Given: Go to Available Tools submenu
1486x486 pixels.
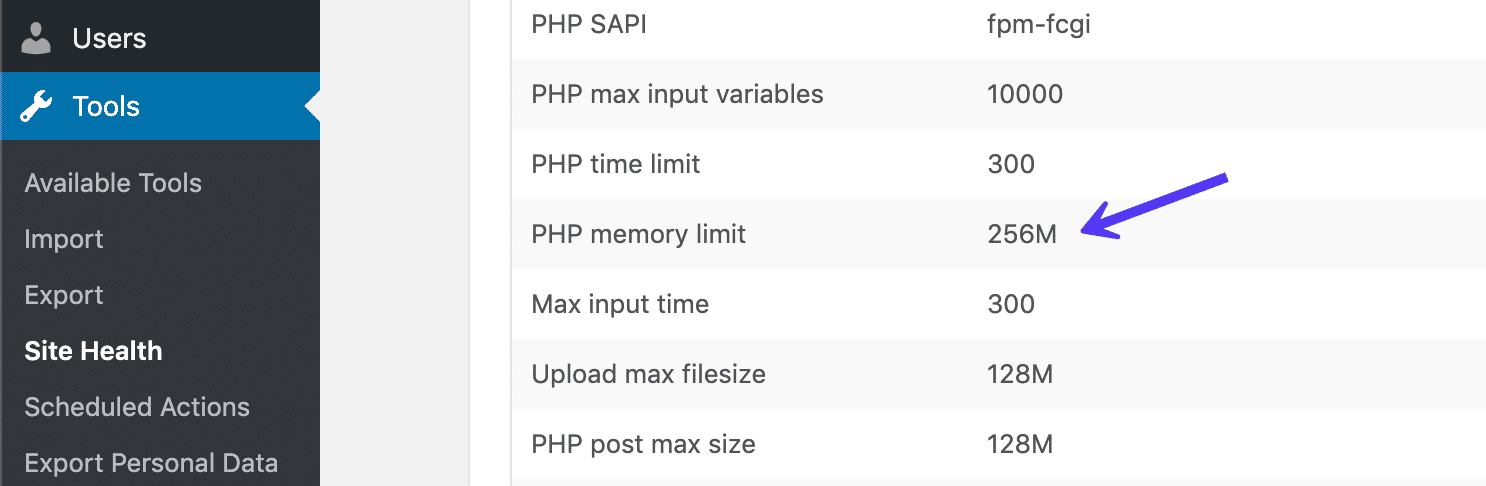Looking at the screenshot, I should (x=113, y=183).
